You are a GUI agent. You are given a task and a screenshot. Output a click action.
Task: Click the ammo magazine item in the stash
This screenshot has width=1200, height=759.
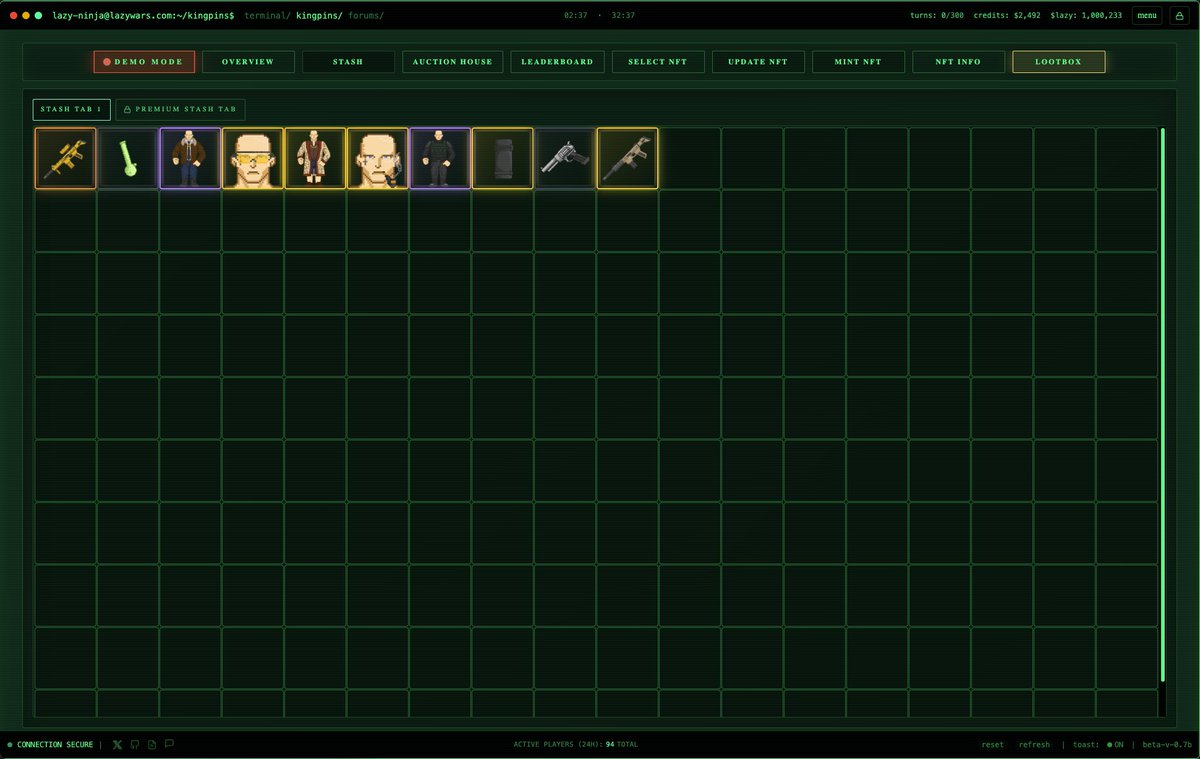(x=502, y=157)
